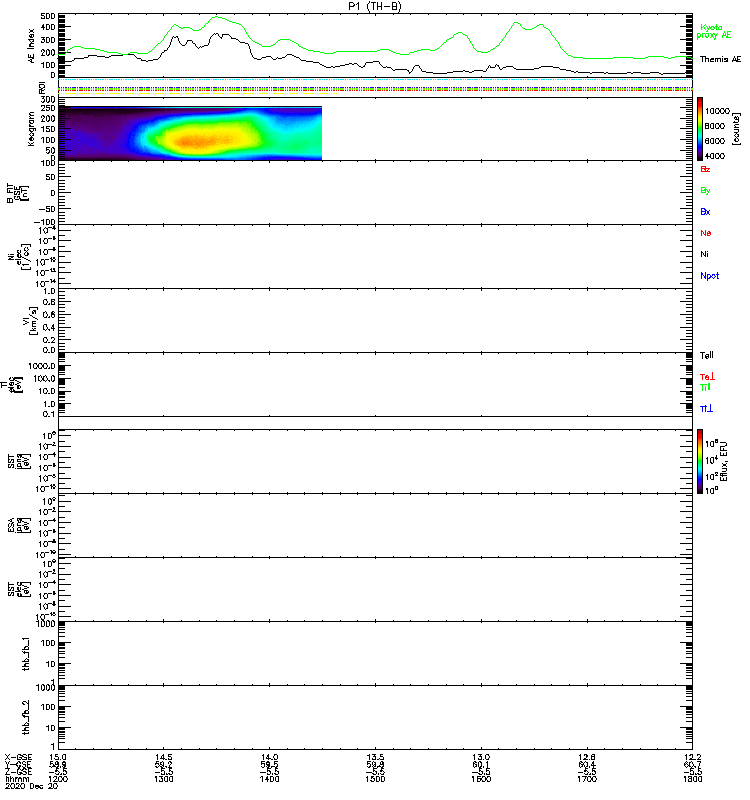Click the '10000' Keogram color bar tick
The width and height of the screenshot is (750, 800).
point(717,111)
